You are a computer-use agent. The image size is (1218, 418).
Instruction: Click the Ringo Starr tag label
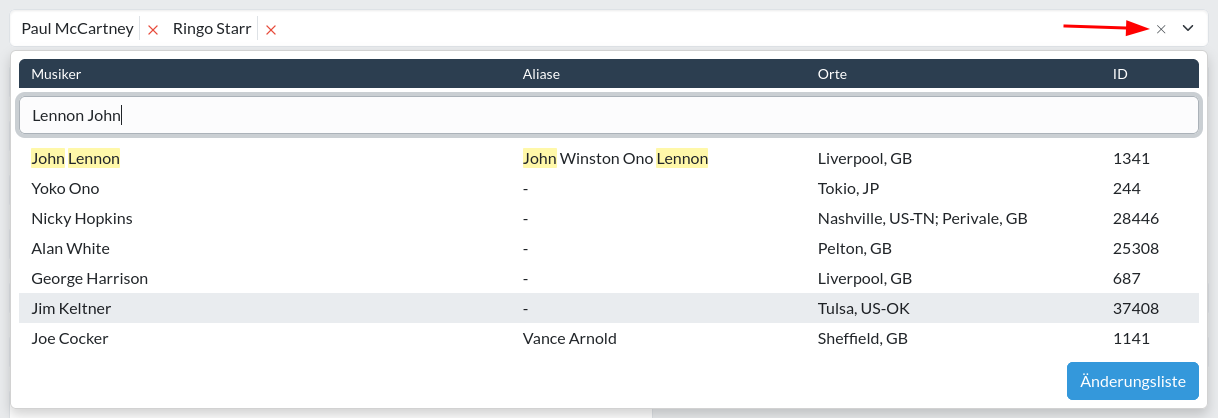pyautogui.click(x=212, y=29)
